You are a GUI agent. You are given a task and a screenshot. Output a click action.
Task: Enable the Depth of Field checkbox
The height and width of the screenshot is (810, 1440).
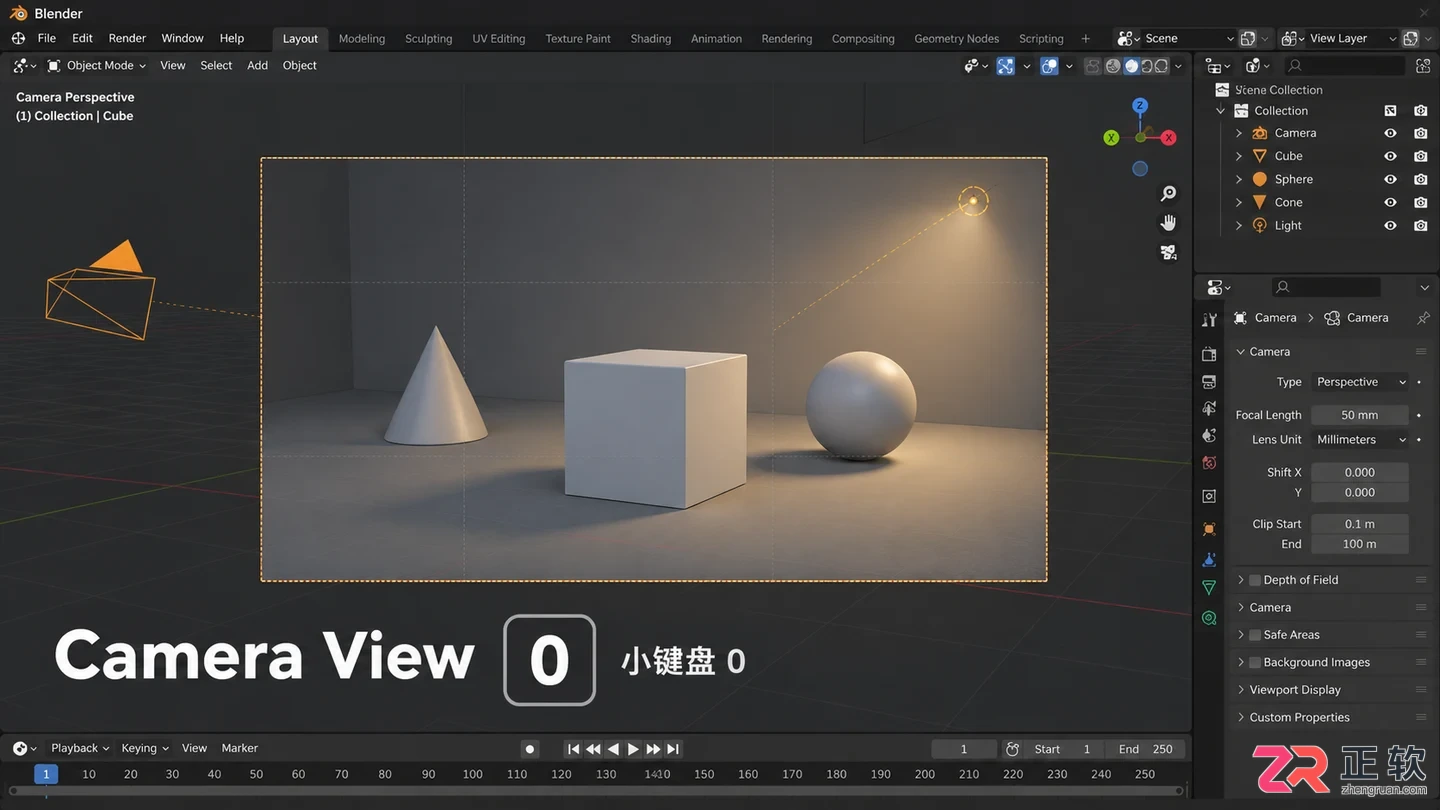point(1255,580)
